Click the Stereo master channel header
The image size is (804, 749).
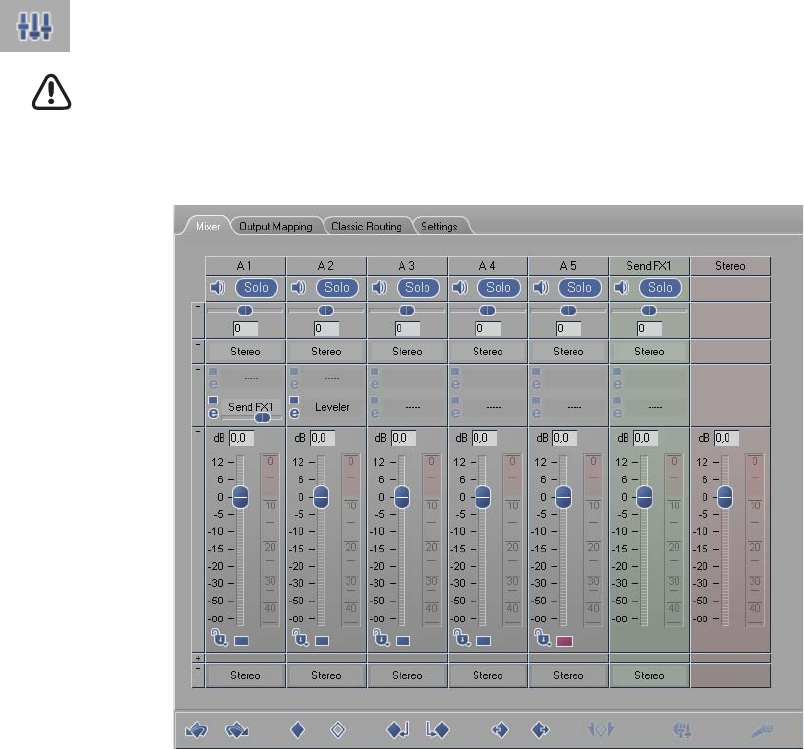click(x=730, y=266)
